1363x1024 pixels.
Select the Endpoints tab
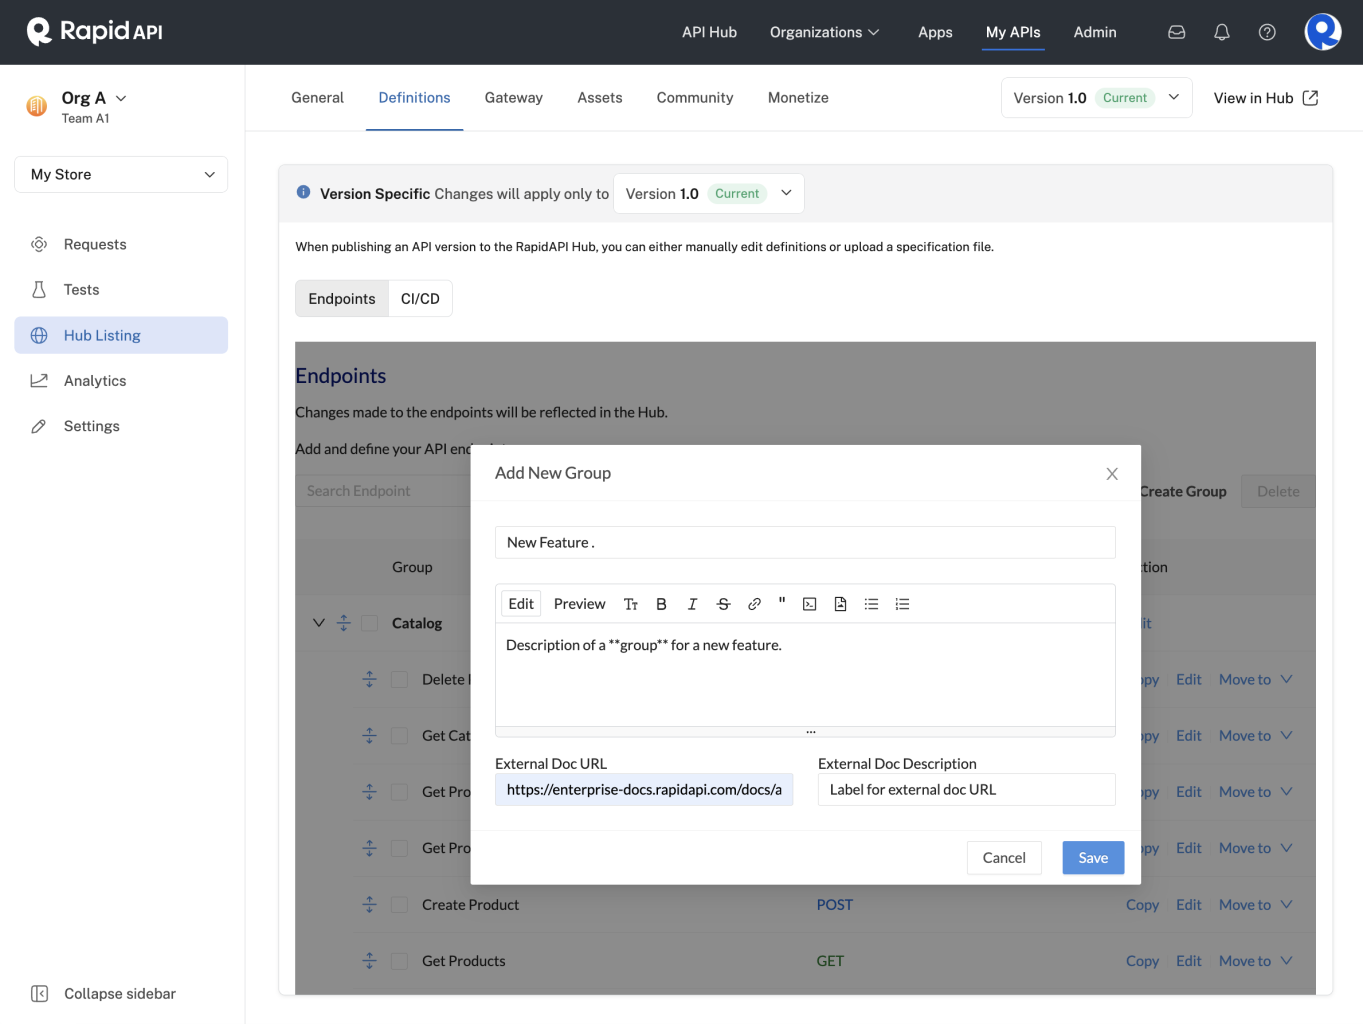tap(342, 299)
